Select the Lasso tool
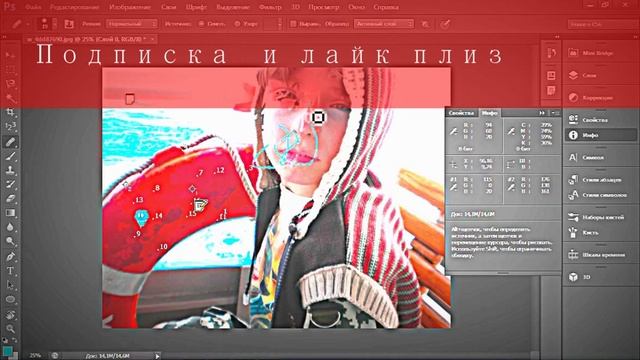The width and height of the screenshot is (640, 360). point(10,84)
